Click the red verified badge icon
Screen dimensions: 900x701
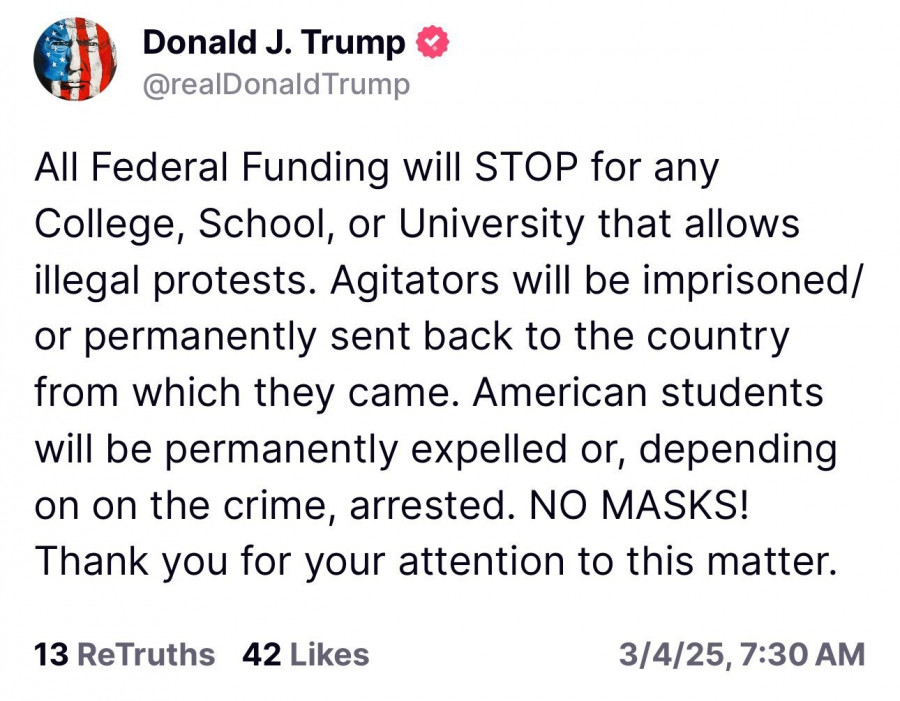[432, 42]
